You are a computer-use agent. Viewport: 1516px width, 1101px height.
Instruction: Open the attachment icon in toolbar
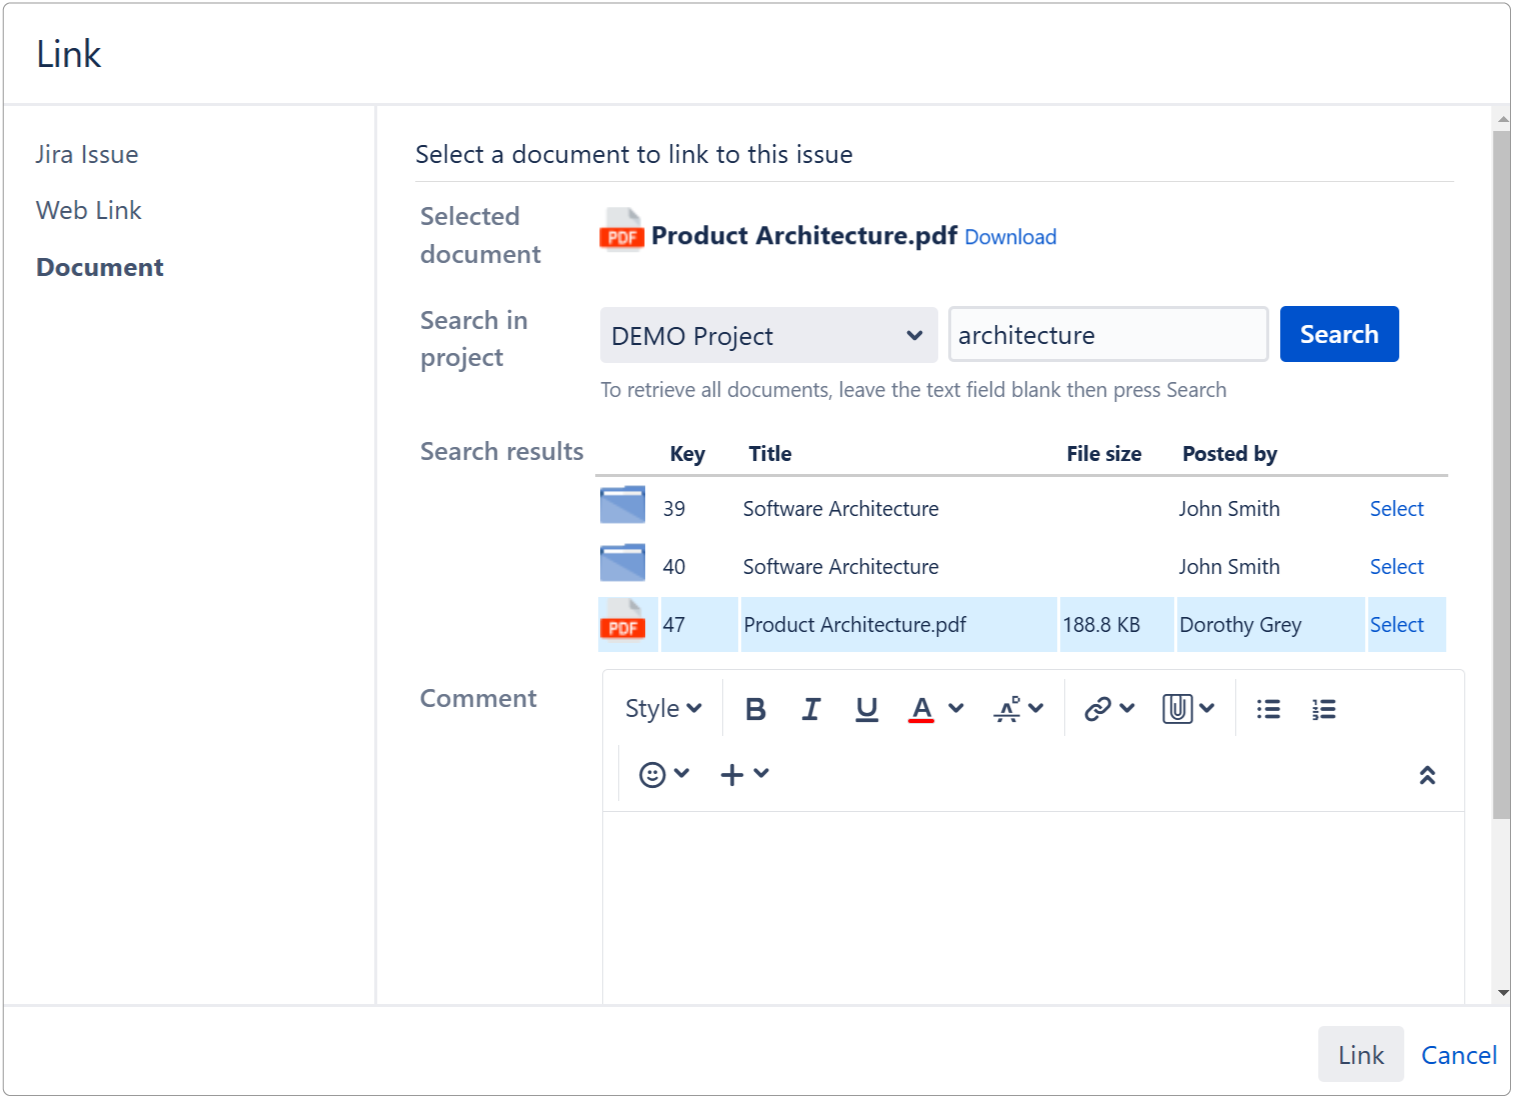[1177, 709]
